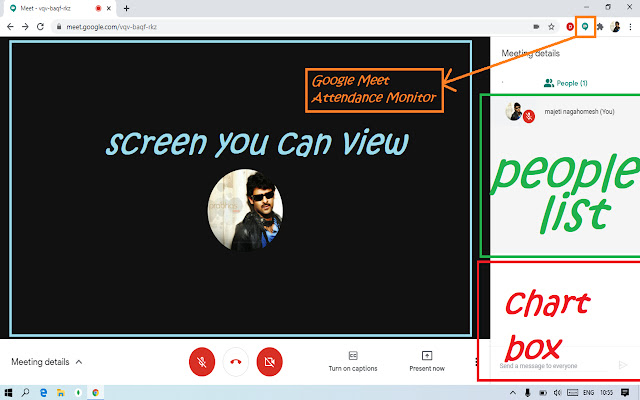Screen dimensions: 640x400
Task: Click Present now
Action: pyautogui.click(x=427, y=362)
